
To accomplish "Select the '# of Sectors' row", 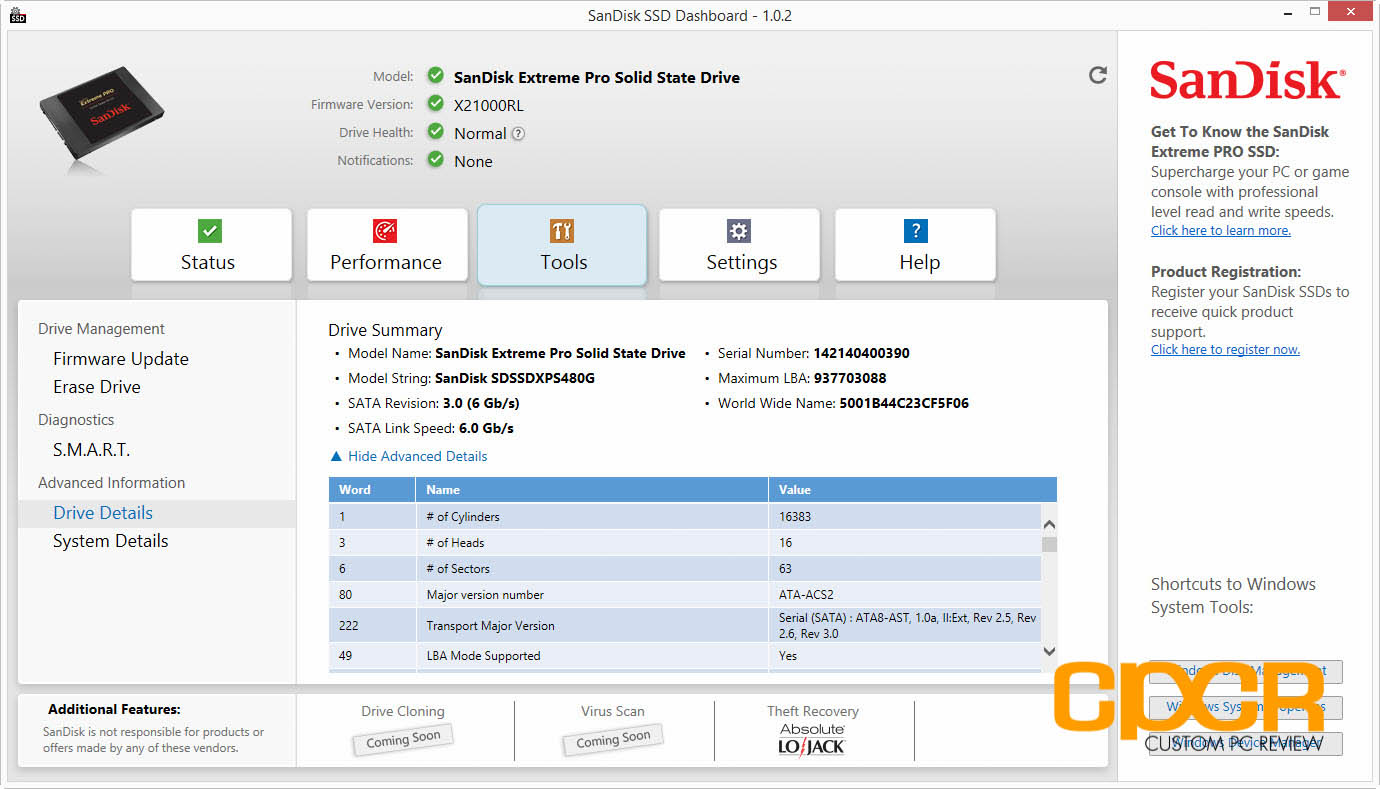I will [x=685, y=569].
